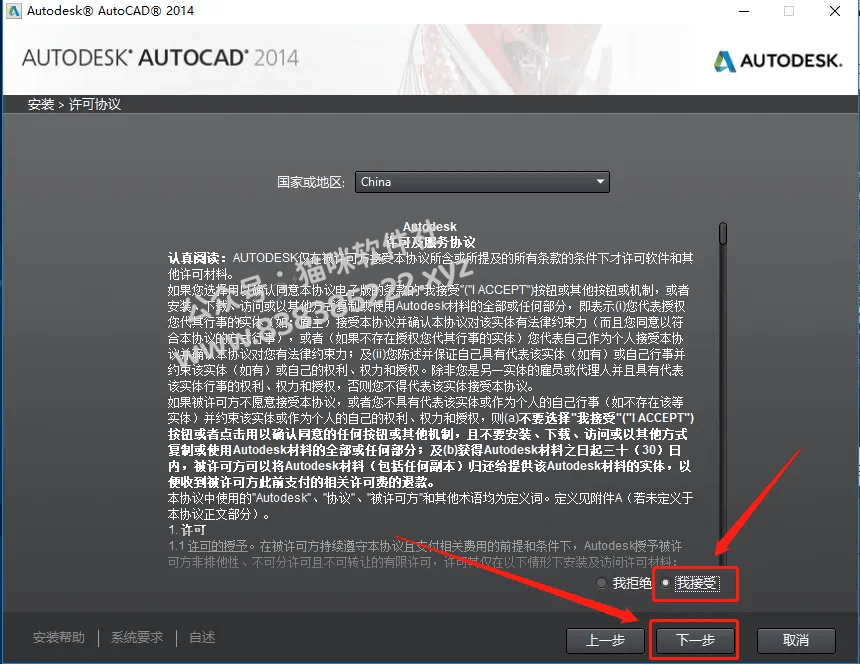860x664 pixels.
Task: Minimize the AutoCAD 2014 installer window
Action: [744, 11]
